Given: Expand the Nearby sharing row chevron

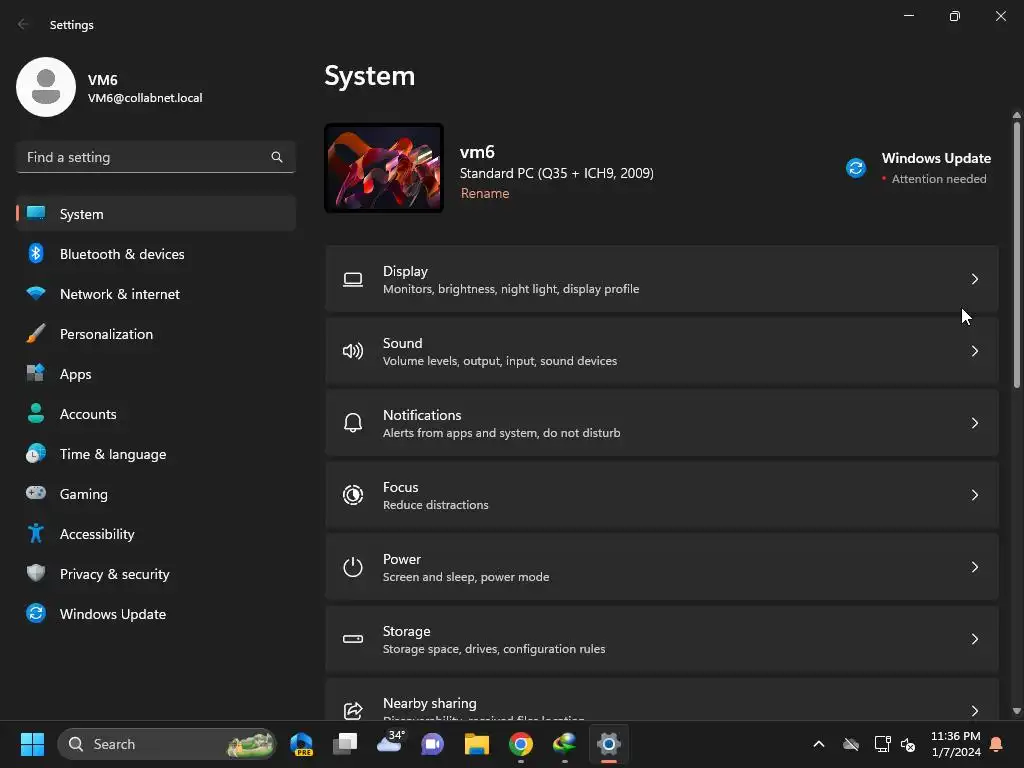Looking at the screenshot, I should (x=974, y=711).
